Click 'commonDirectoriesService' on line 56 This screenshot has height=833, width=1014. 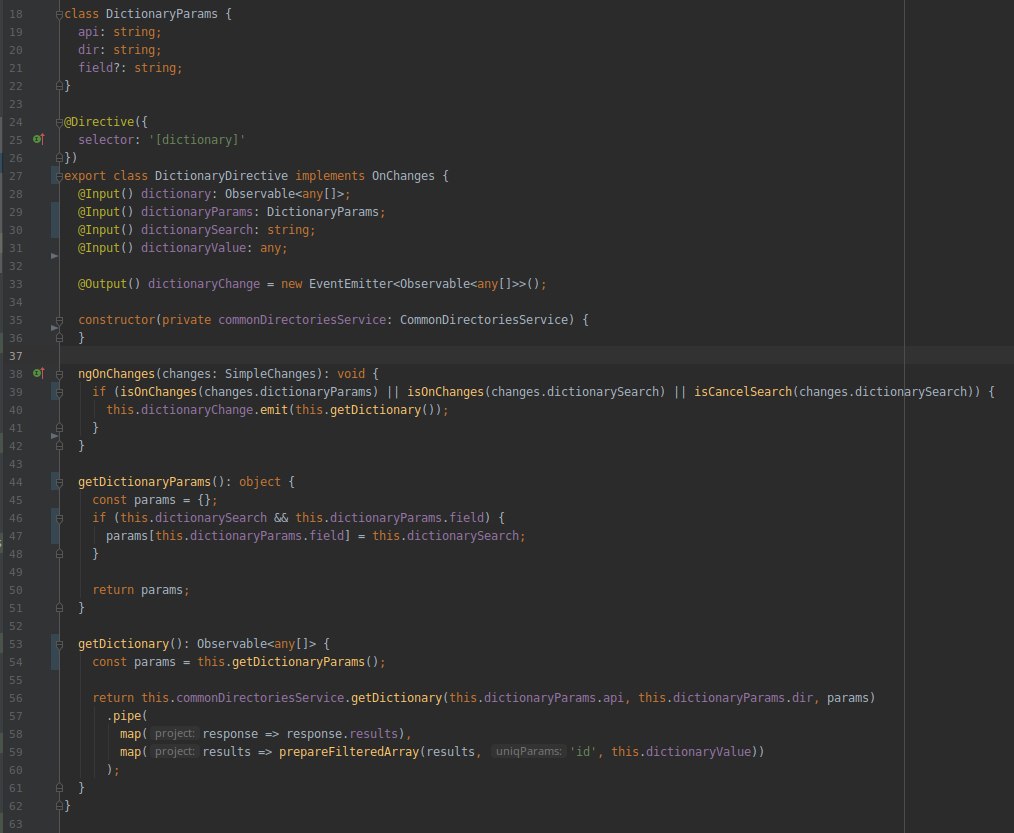(260, 698)
